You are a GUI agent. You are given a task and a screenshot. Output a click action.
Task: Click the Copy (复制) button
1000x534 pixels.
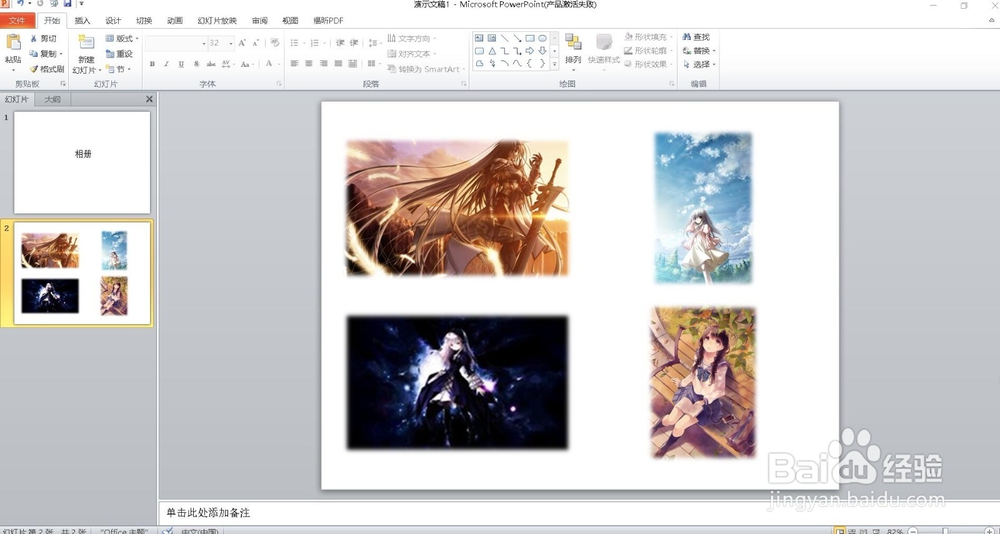tap(46, 54)
